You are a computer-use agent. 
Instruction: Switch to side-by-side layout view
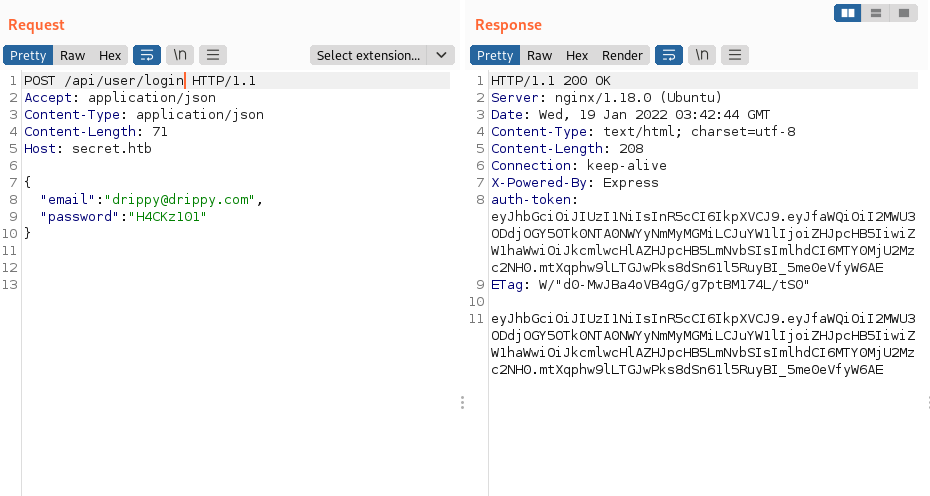tap(848, 13)
